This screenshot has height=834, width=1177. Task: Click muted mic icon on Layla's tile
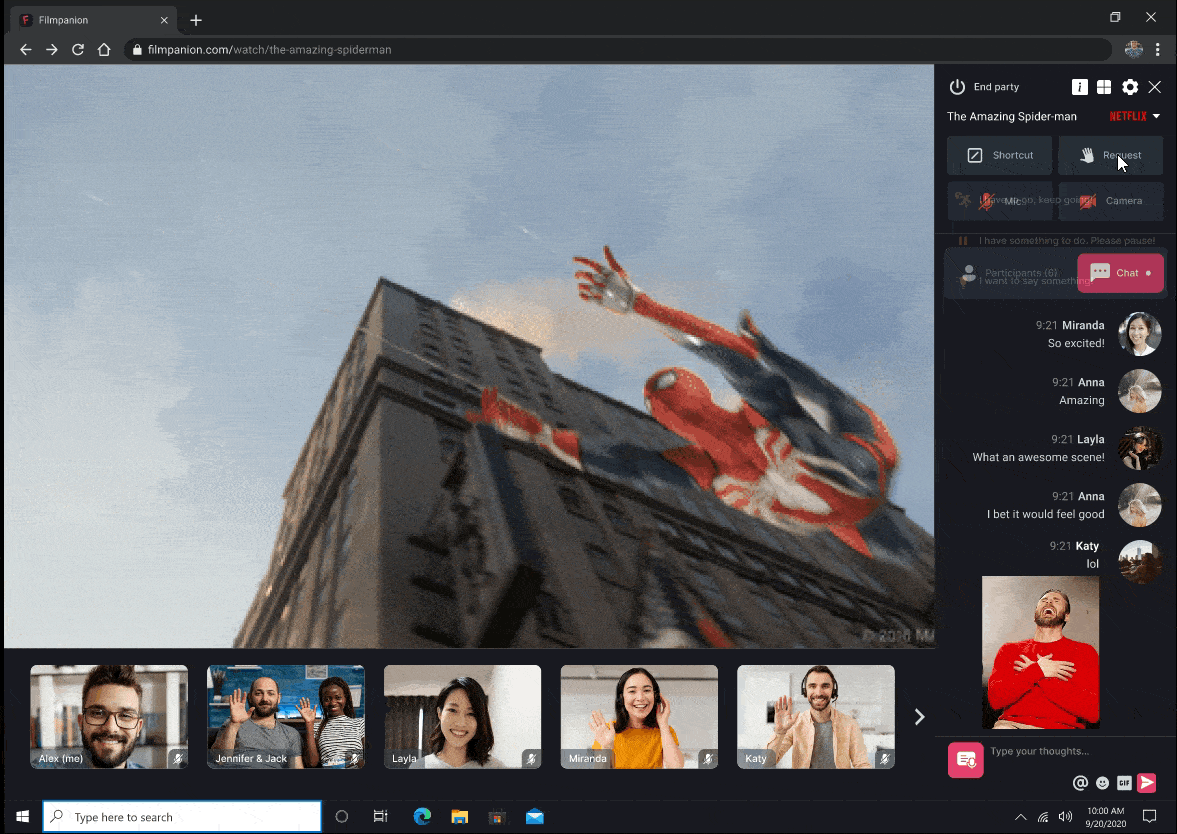tap(531, 759)
